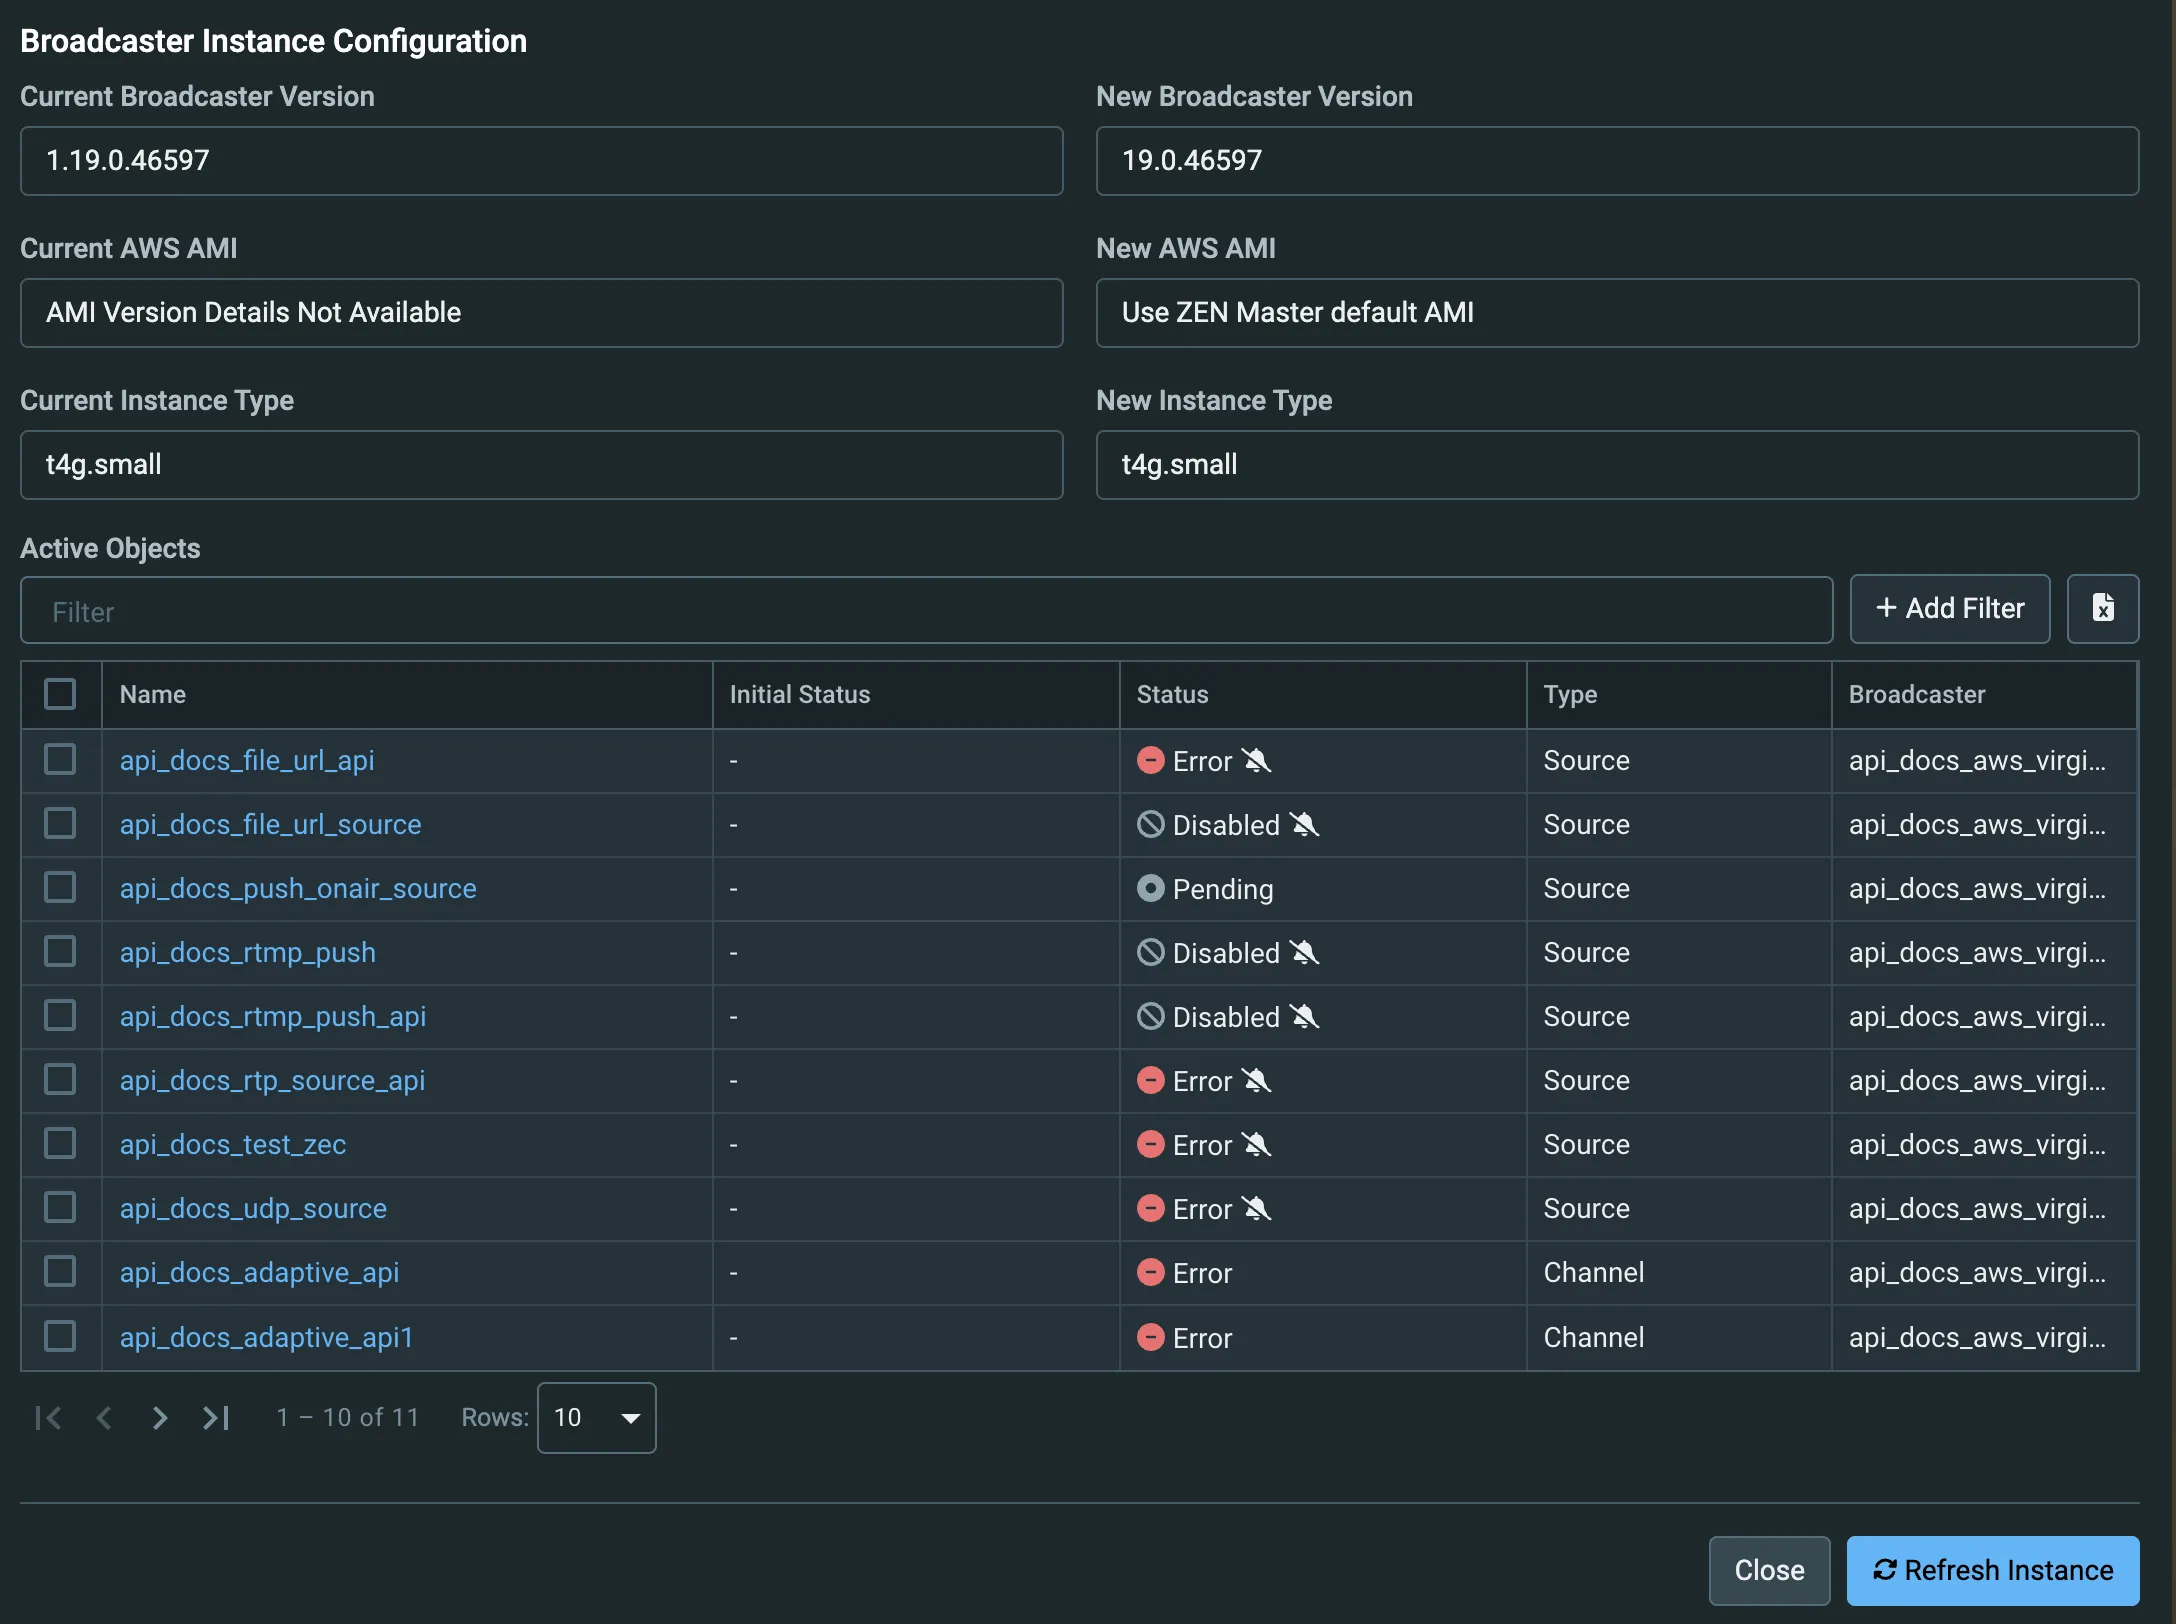Click muted bell icon for api_docs_rtmp_push
The image size is (2176, 1624).
[x=1305, y=953]
